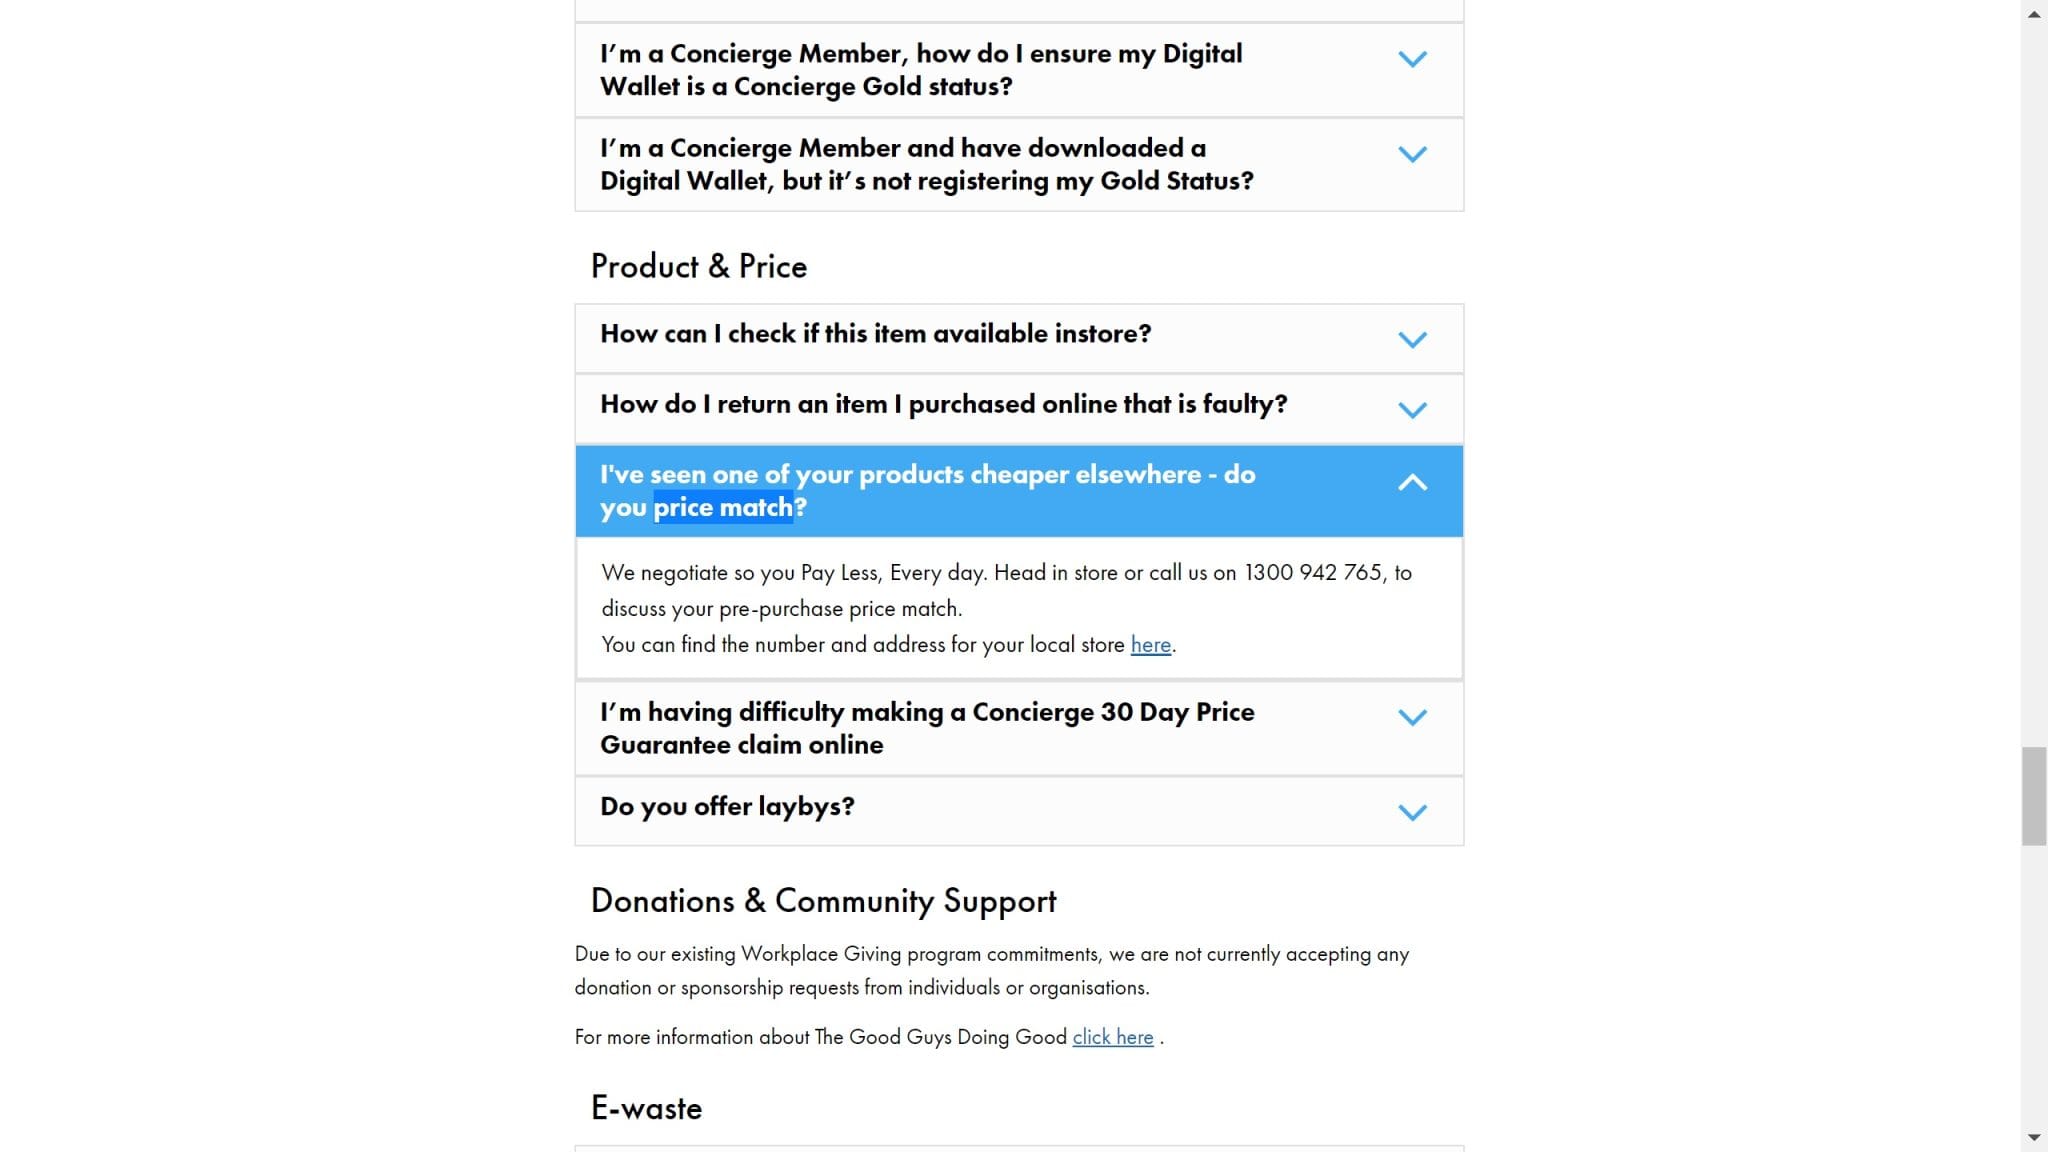Image resolution: width=2048 pixels, height=1152 pixels.
Task: Click the phone number 1300 942 765 text
Action: pos(1313,573)
